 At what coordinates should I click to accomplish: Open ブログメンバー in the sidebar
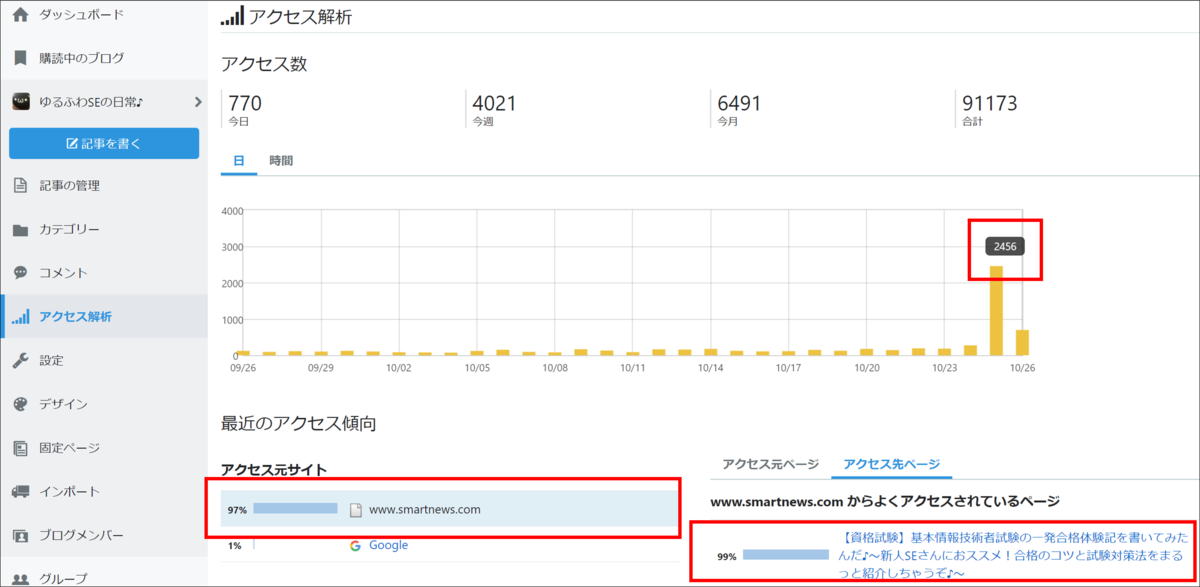(81, 535)
